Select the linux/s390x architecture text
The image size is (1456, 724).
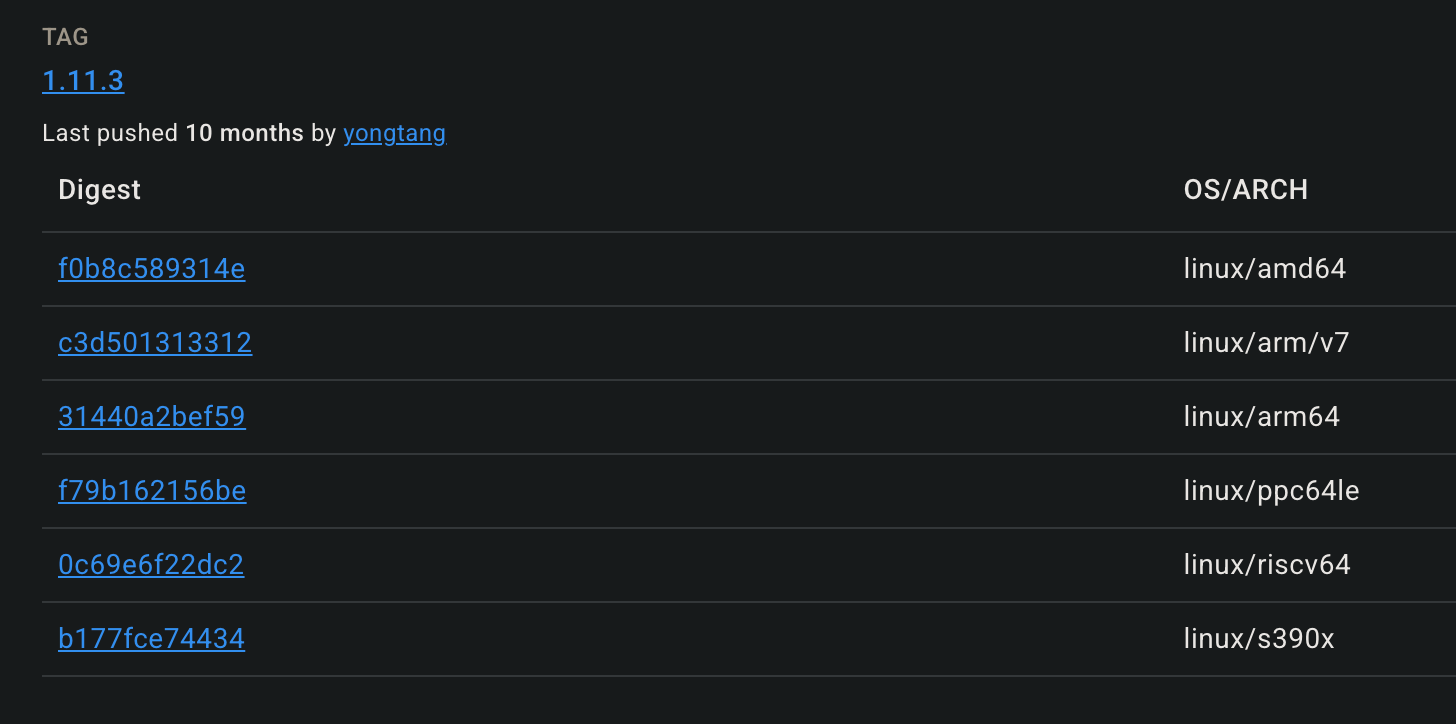click(x=1259, y=639)
